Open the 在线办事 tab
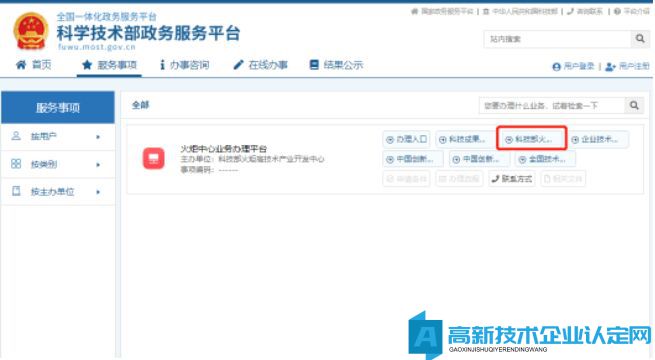The image size is (655, 360). pos(260,65)
